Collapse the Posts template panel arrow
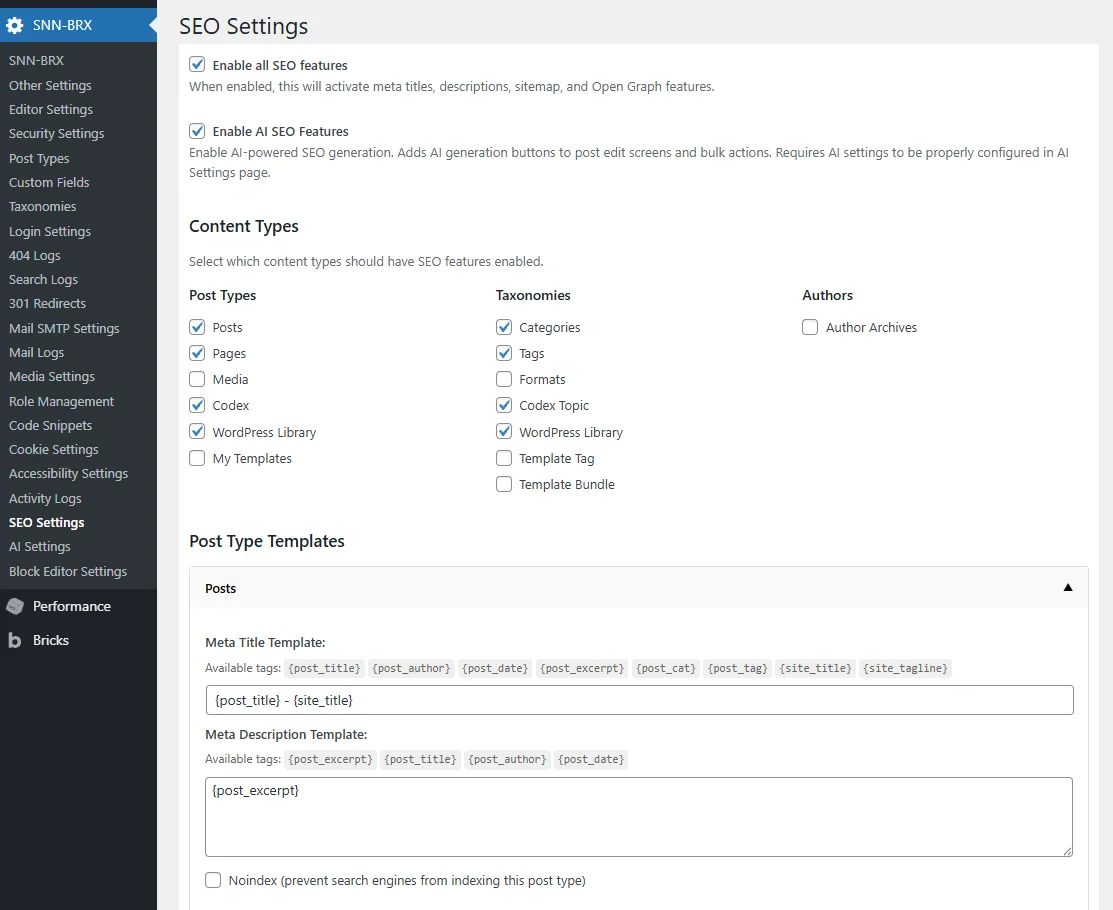1113x910 pixels. (x=1068, y=588)
